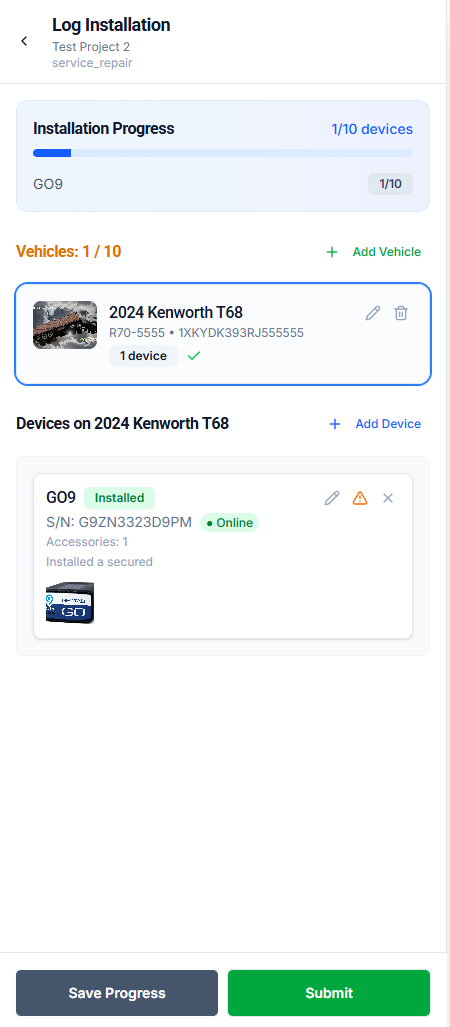Select the 2024 Kenworth T68 vehicle card
The width and height of the screenshot is (450, 1027).
(x=223, y=333)
